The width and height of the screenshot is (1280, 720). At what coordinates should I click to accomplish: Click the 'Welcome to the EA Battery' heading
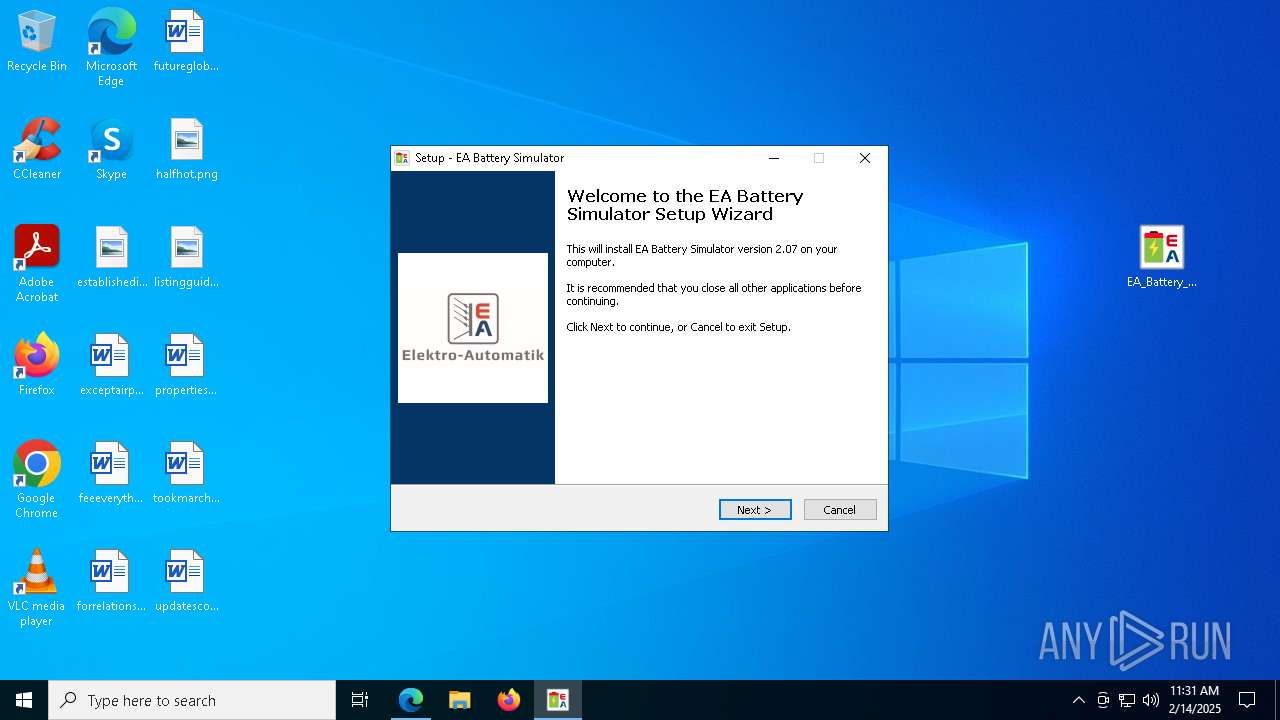pyautogui.click(x=685, y=205)
